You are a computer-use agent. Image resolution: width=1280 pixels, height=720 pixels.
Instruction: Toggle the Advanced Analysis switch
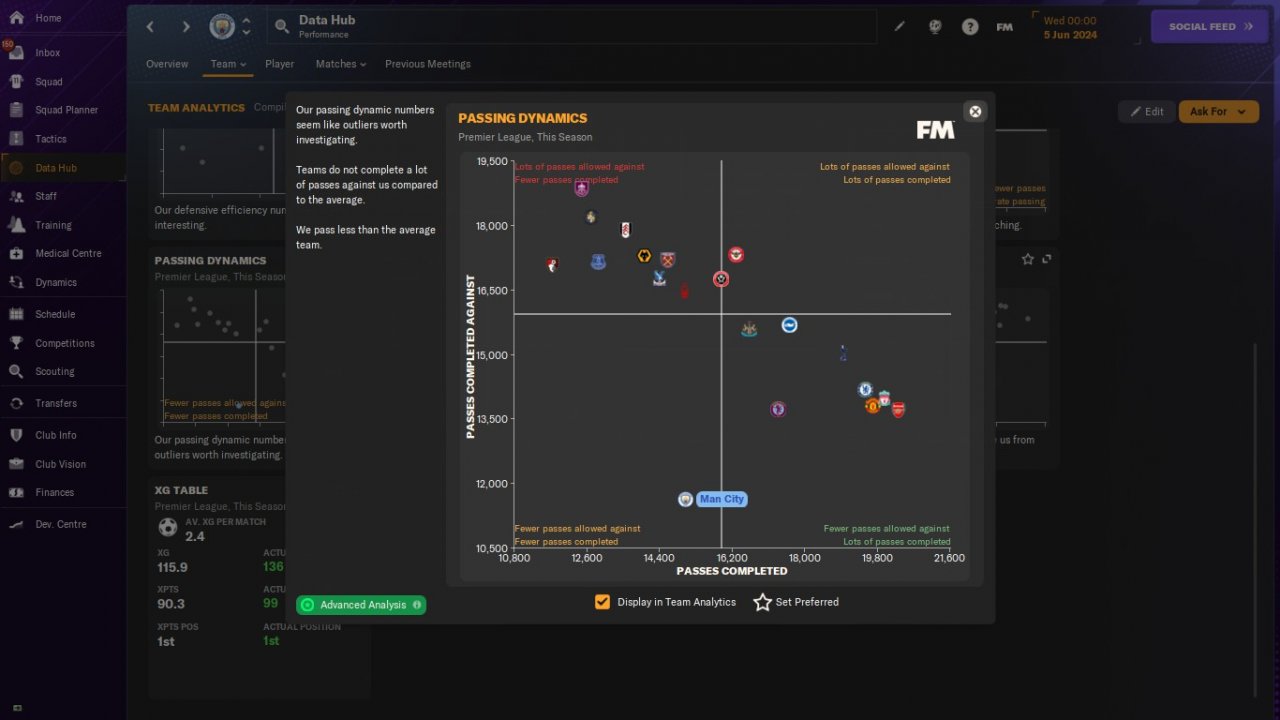361,605
